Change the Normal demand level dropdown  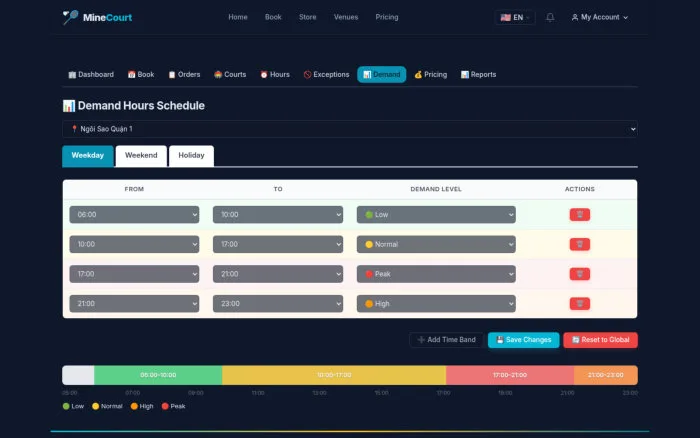pyautogui.click(x=436, y=244)
